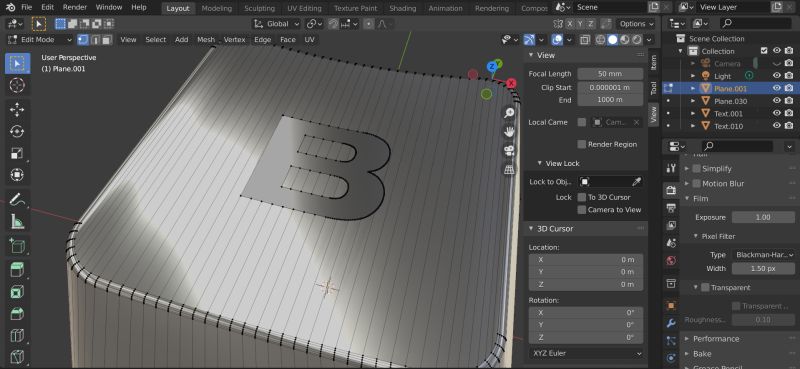
Task: Select the Add Cube tool
Action: click(17, 245)
